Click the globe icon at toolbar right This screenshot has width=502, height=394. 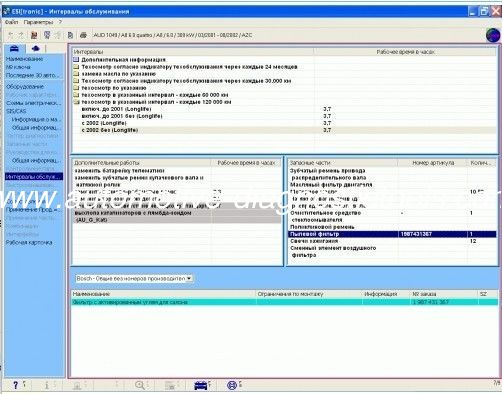click(493, 35)
